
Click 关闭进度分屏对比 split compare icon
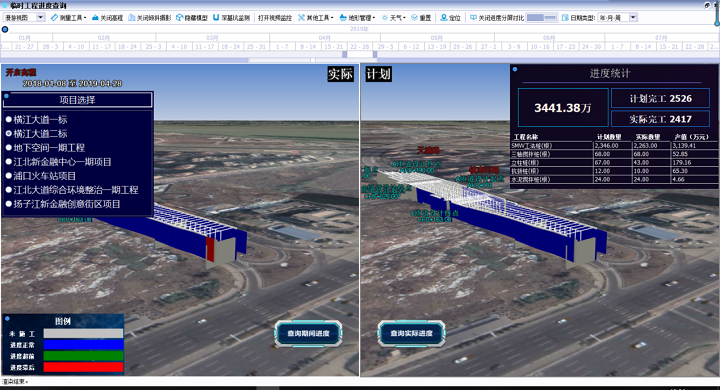coord(473,17)
